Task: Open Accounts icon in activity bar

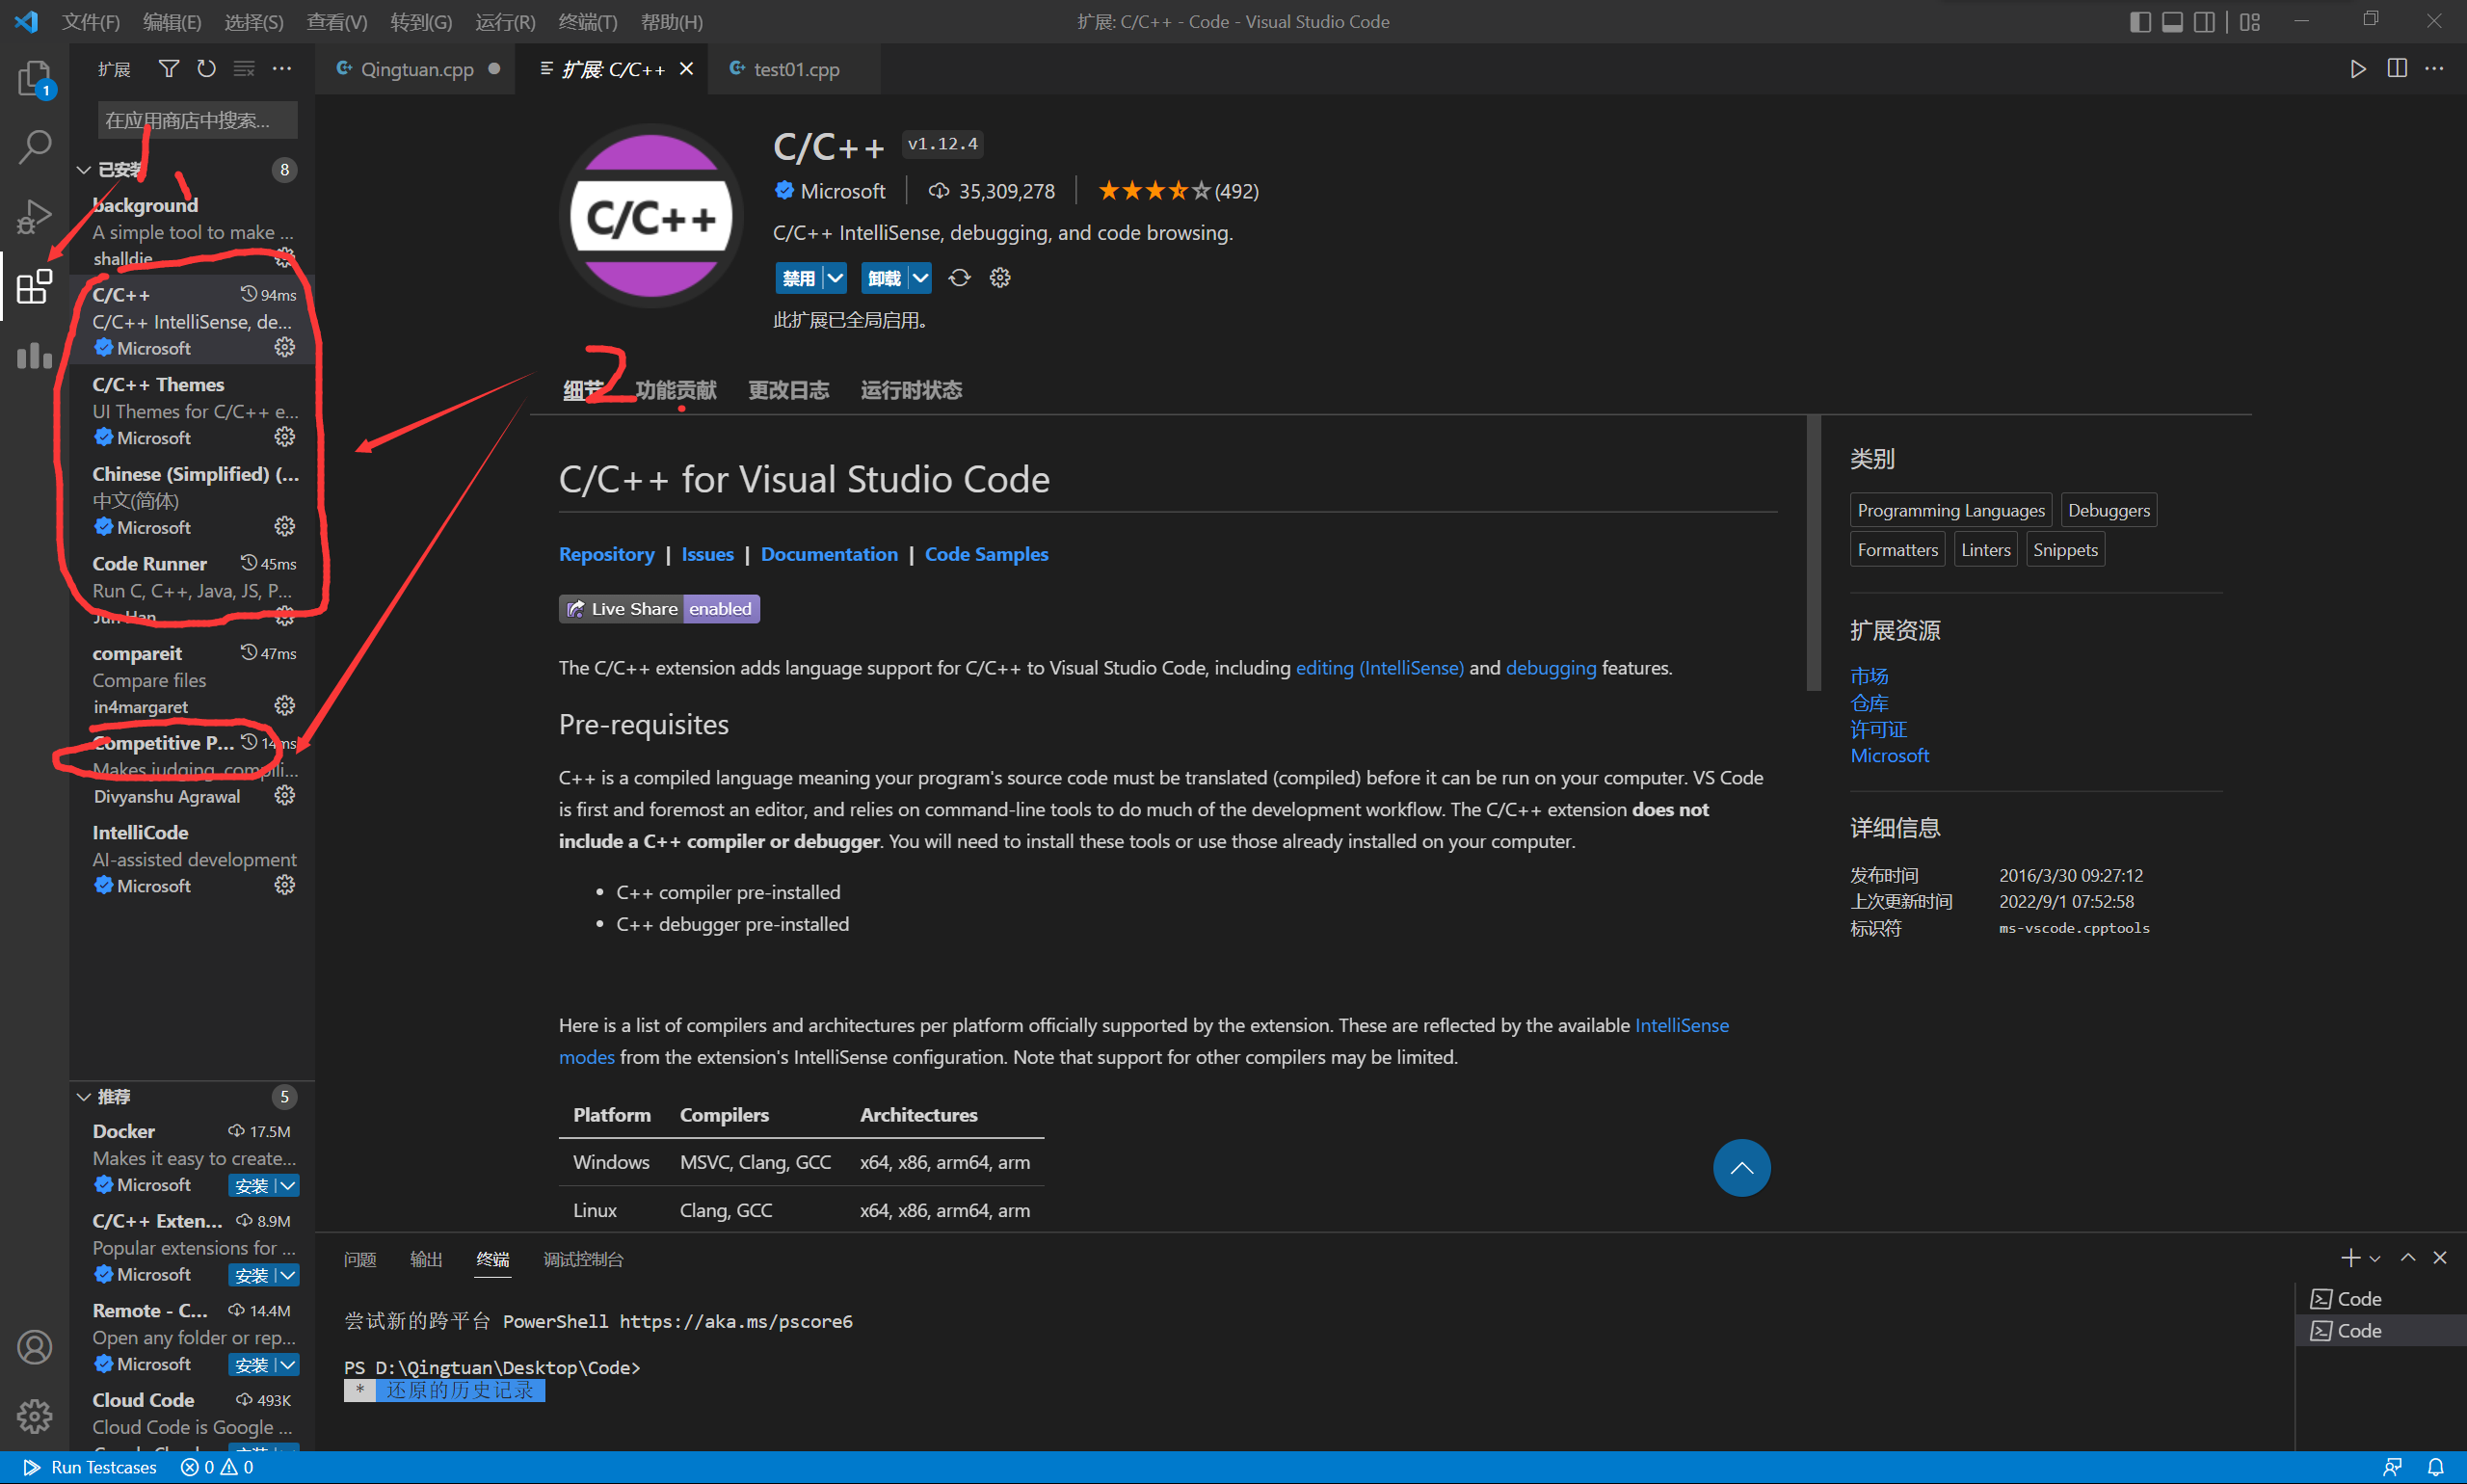Action: 34,1347
